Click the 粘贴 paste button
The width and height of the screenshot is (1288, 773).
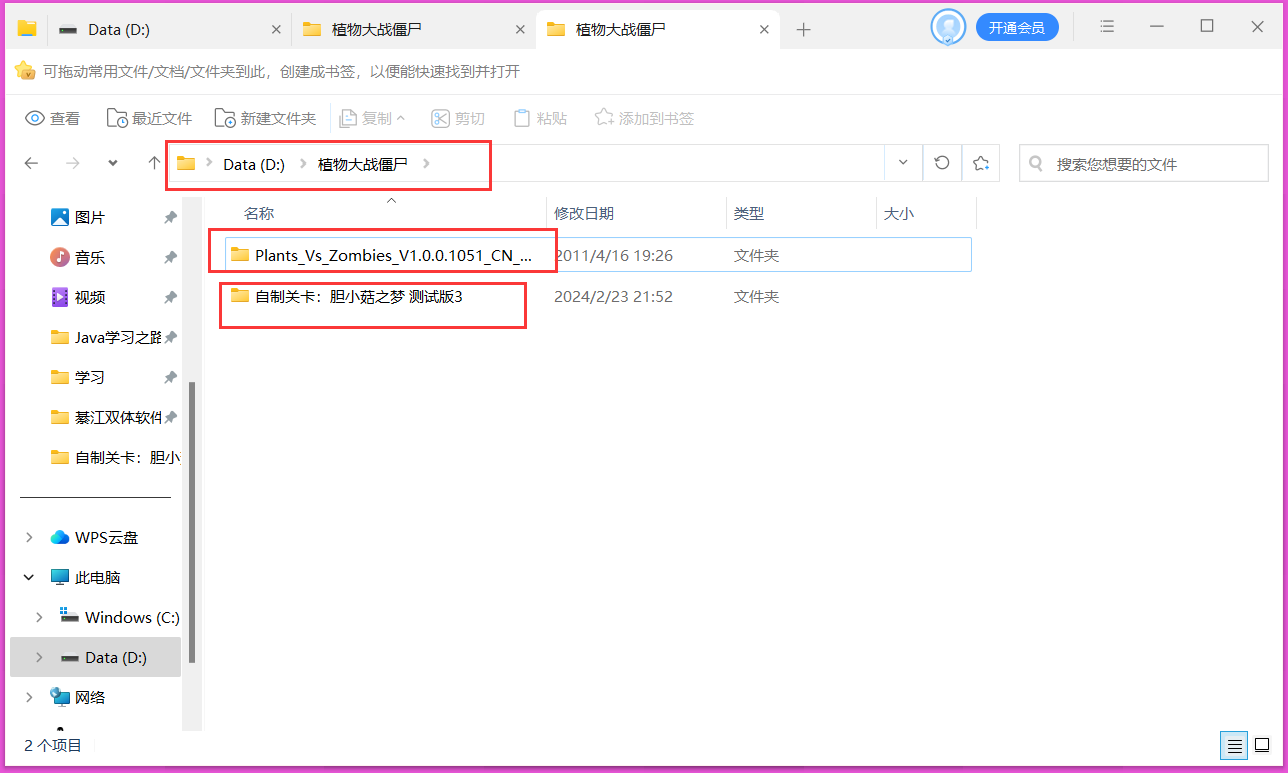540,118
